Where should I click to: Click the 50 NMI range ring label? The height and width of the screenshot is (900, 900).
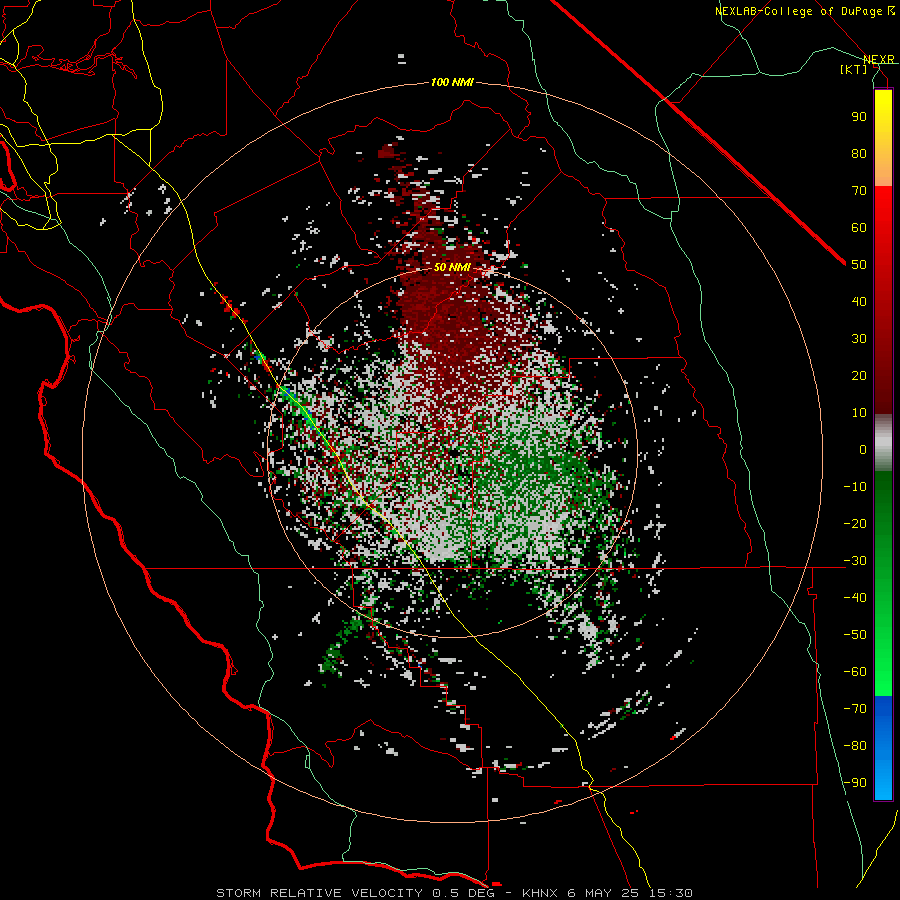[452, 267]
